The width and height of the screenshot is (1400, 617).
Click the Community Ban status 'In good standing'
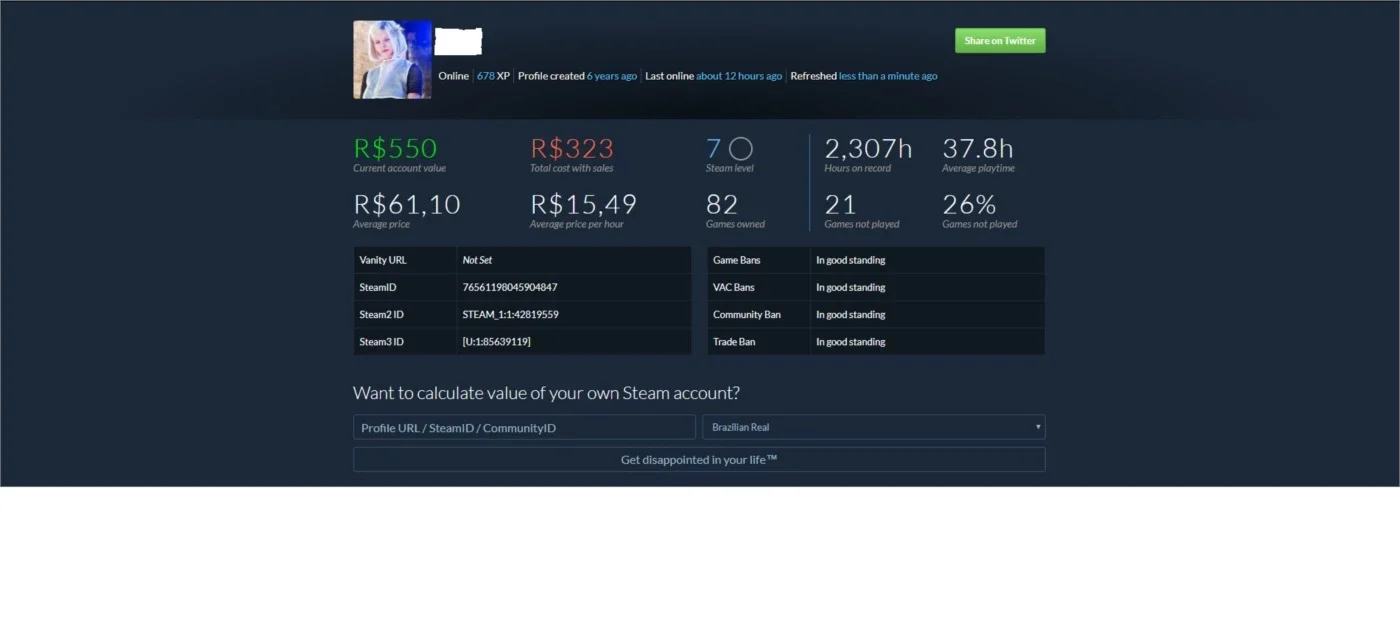[850, 314]
